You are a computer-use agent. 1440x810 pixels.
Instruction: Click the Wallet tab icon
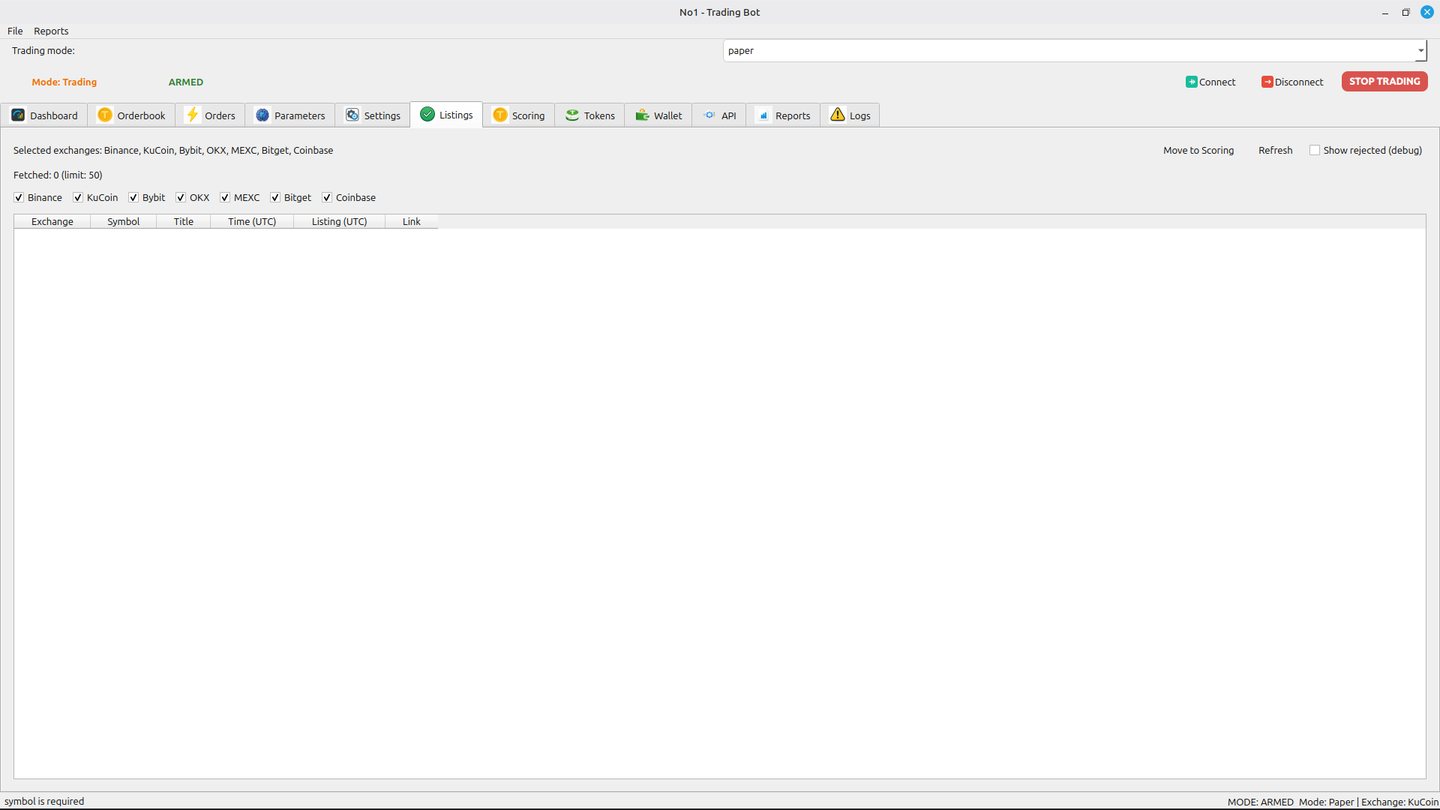tap(642, 115)
